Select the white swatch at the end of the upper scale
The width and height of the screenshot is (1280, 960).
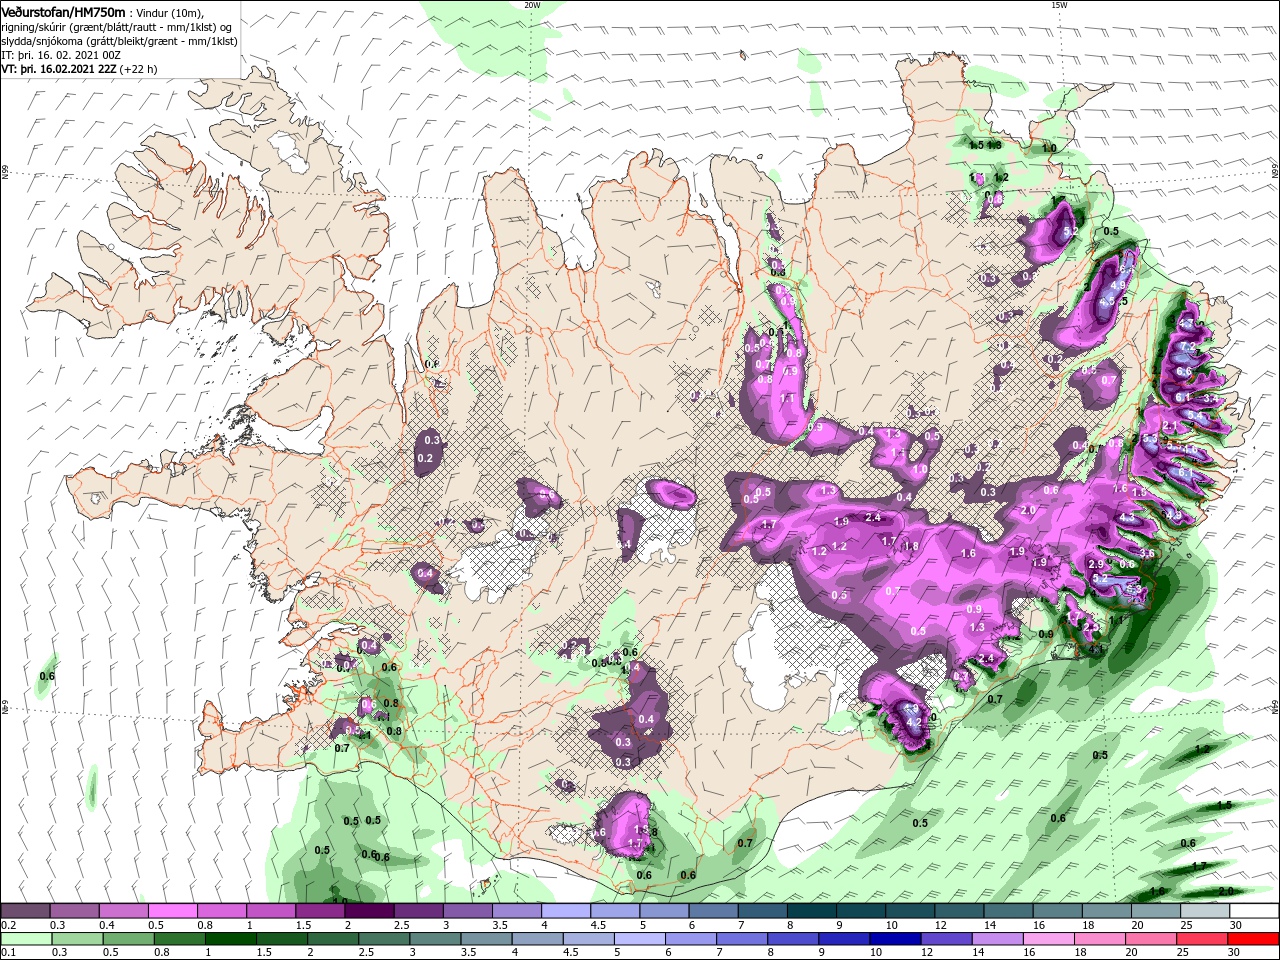(x=1253, y=911)
